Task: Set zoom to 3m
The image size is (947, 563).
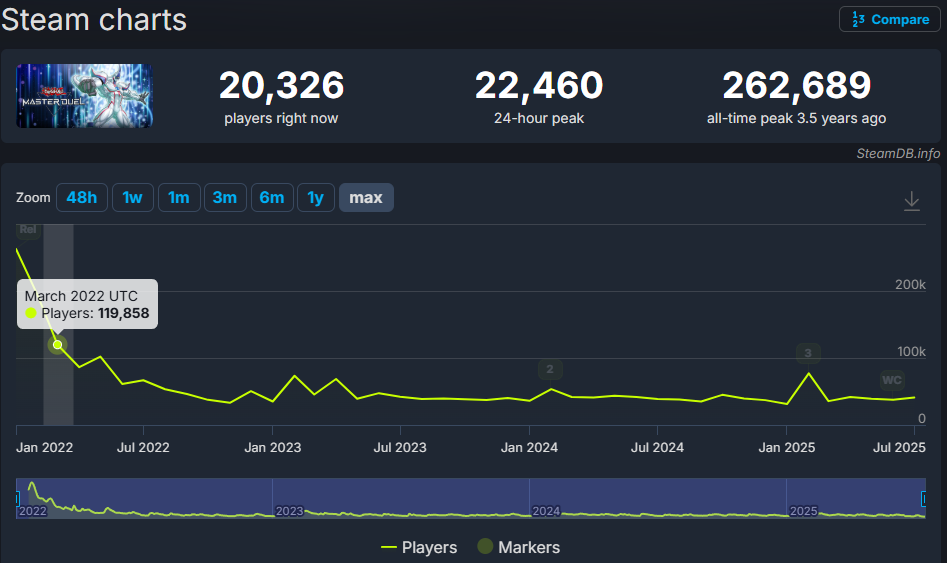Action: tap(225, 198)
